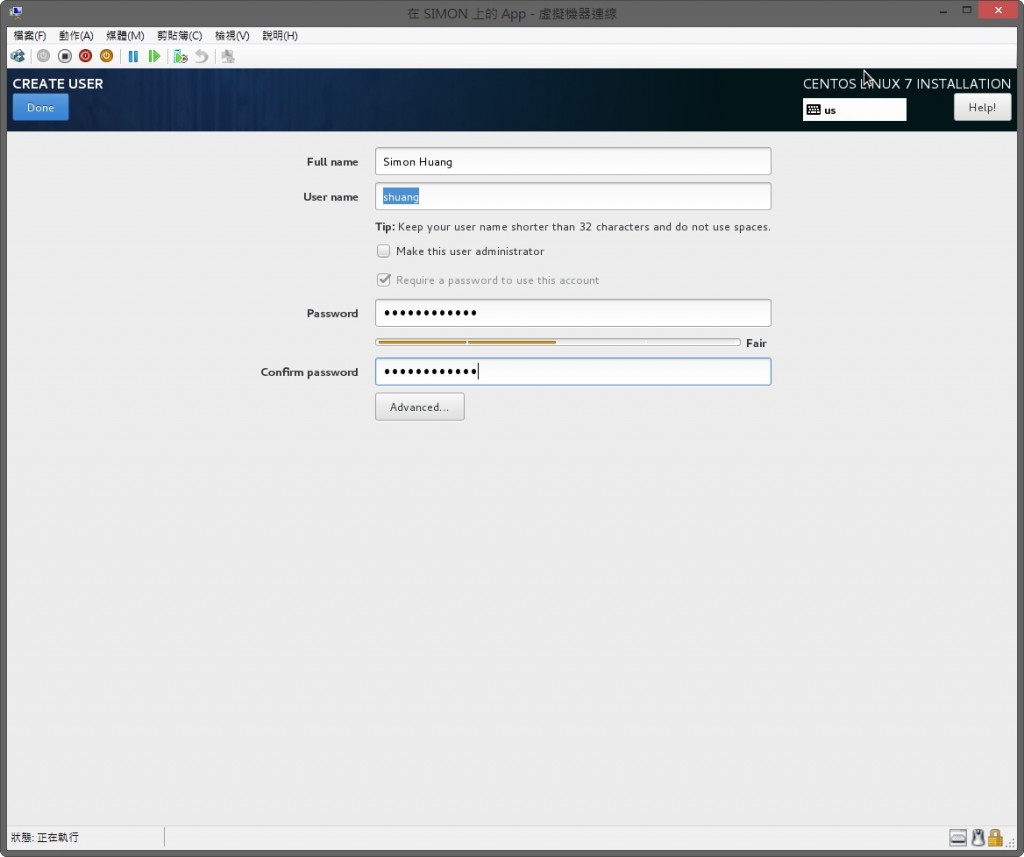Open the 動作(A) menu
Screen dimensions: 1024x857
coord(76,35)
